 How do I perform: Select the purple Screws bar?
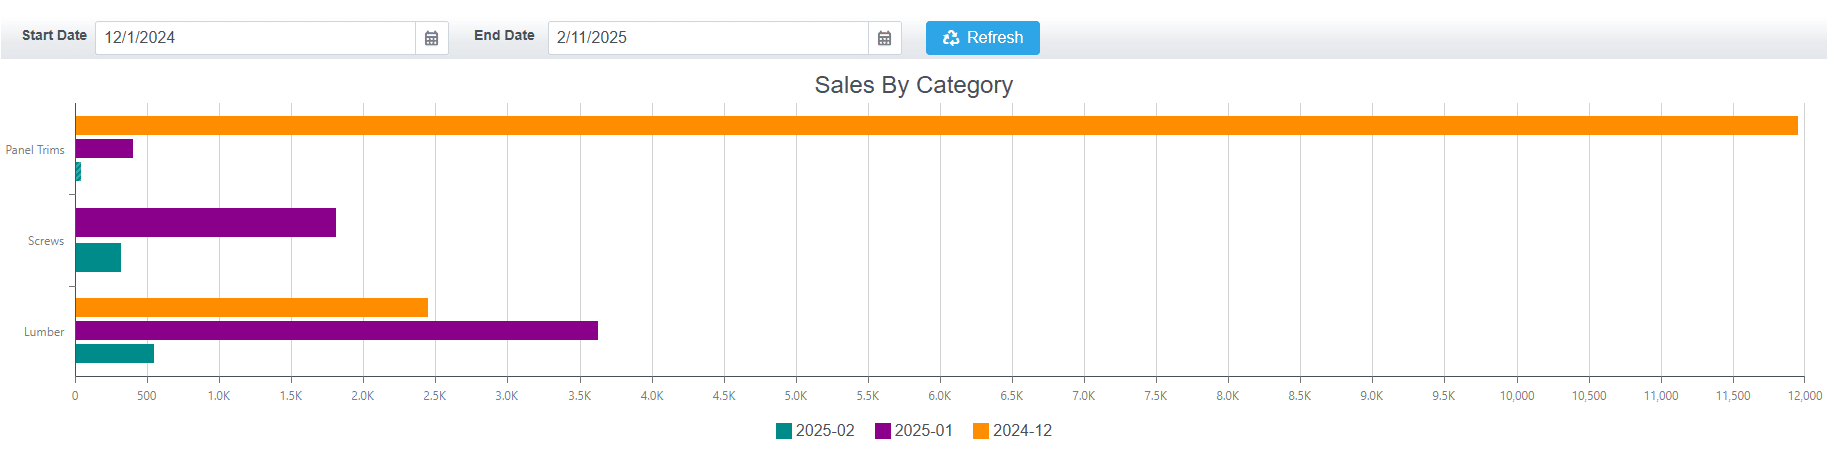(205, 222)
